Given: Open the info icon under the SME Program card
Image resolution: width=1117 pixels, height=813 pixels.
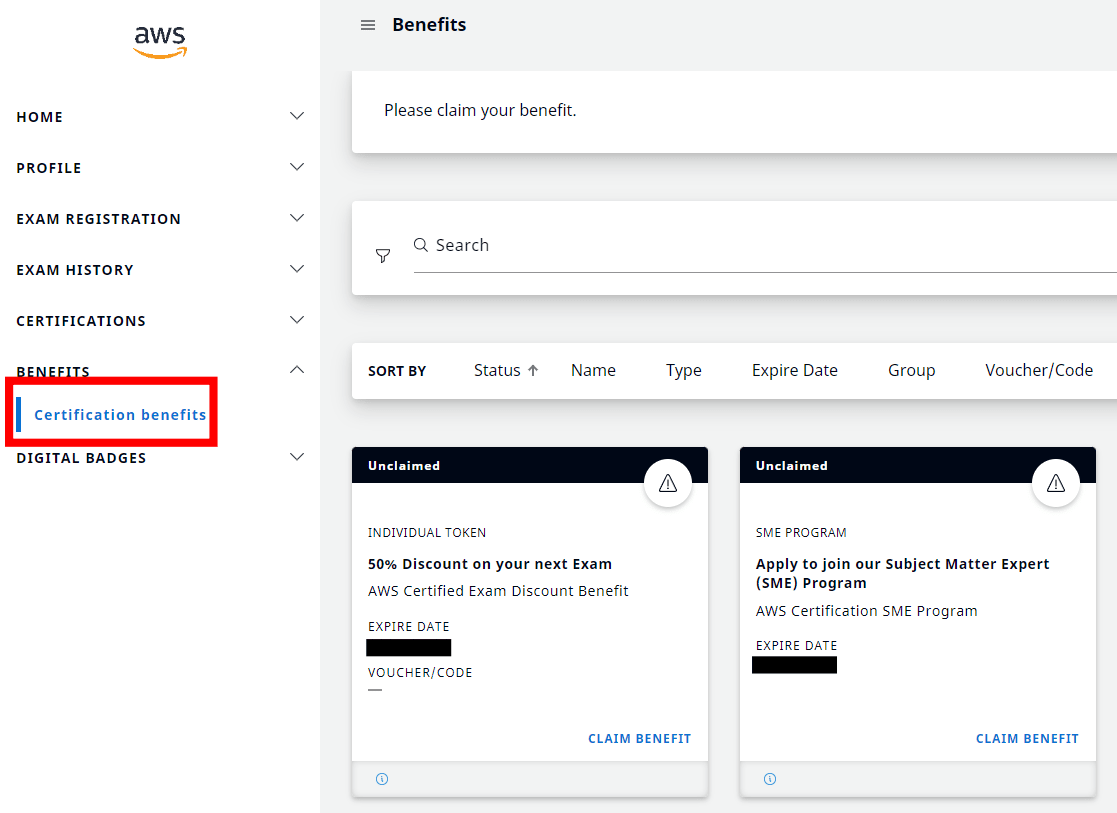Looking at the screenshot, I should click(770, 779).
